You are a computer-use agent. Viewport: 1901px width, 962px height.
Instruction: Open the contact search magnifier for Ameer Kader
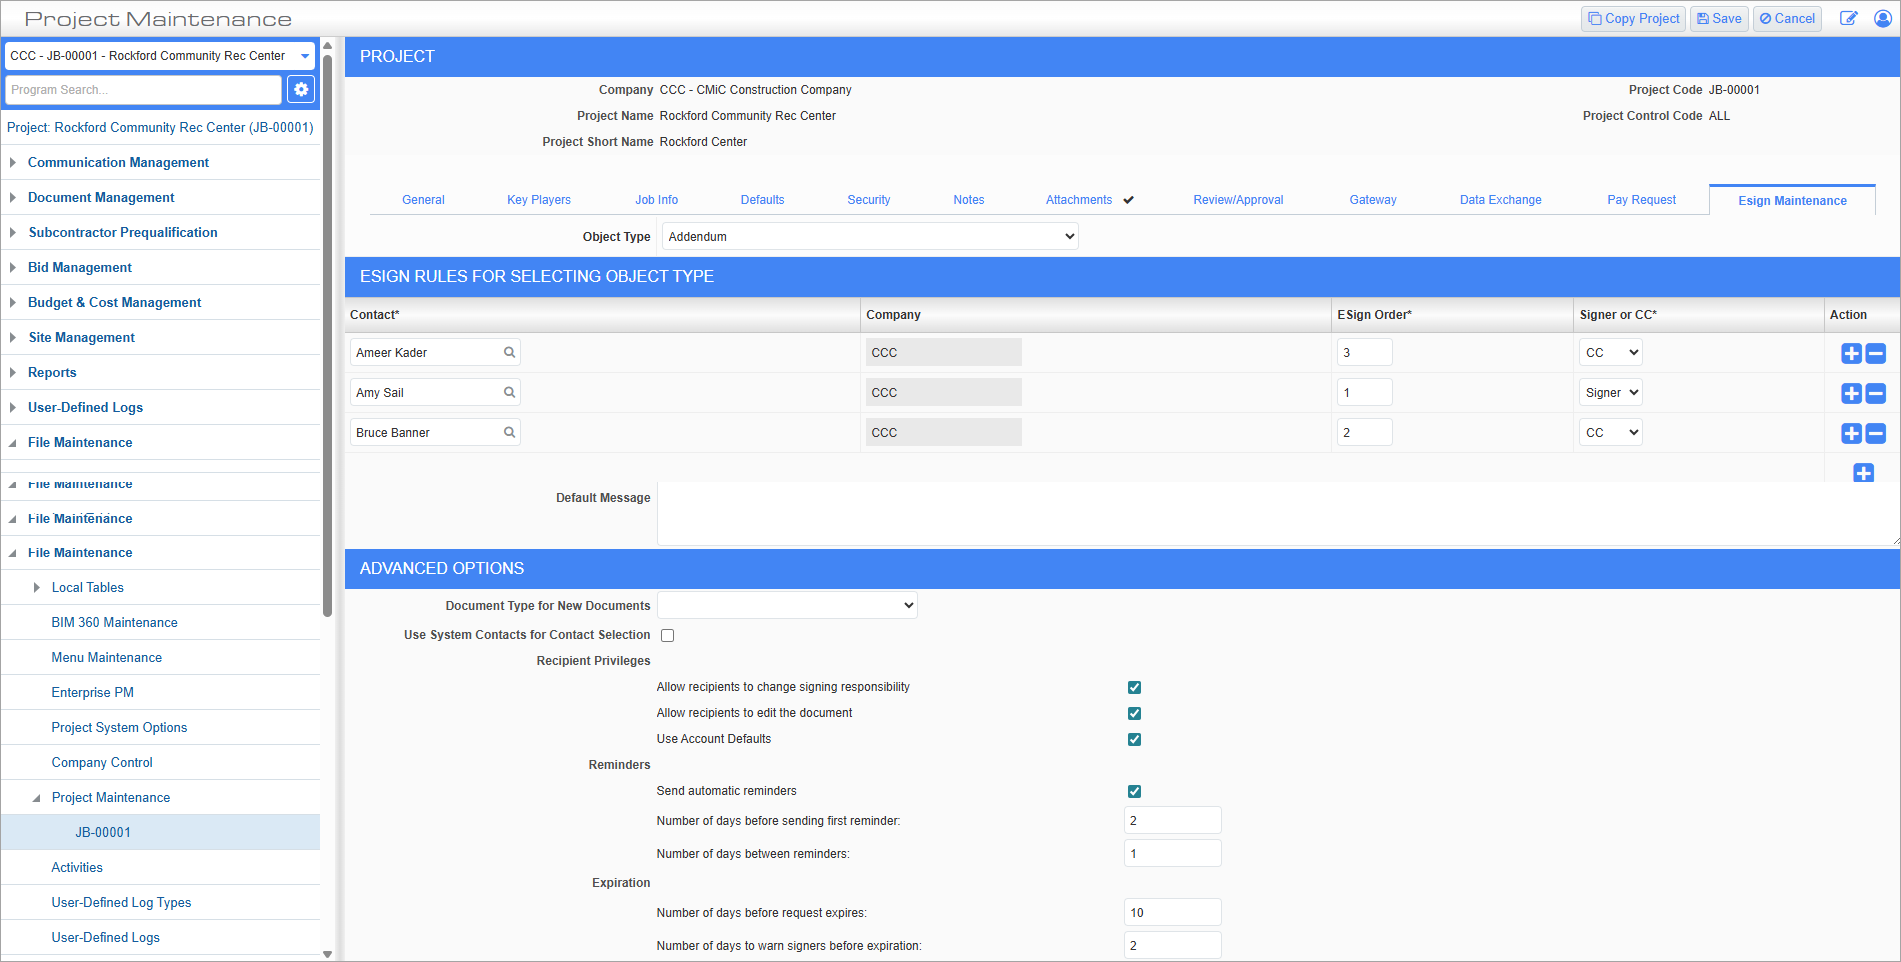510,352
